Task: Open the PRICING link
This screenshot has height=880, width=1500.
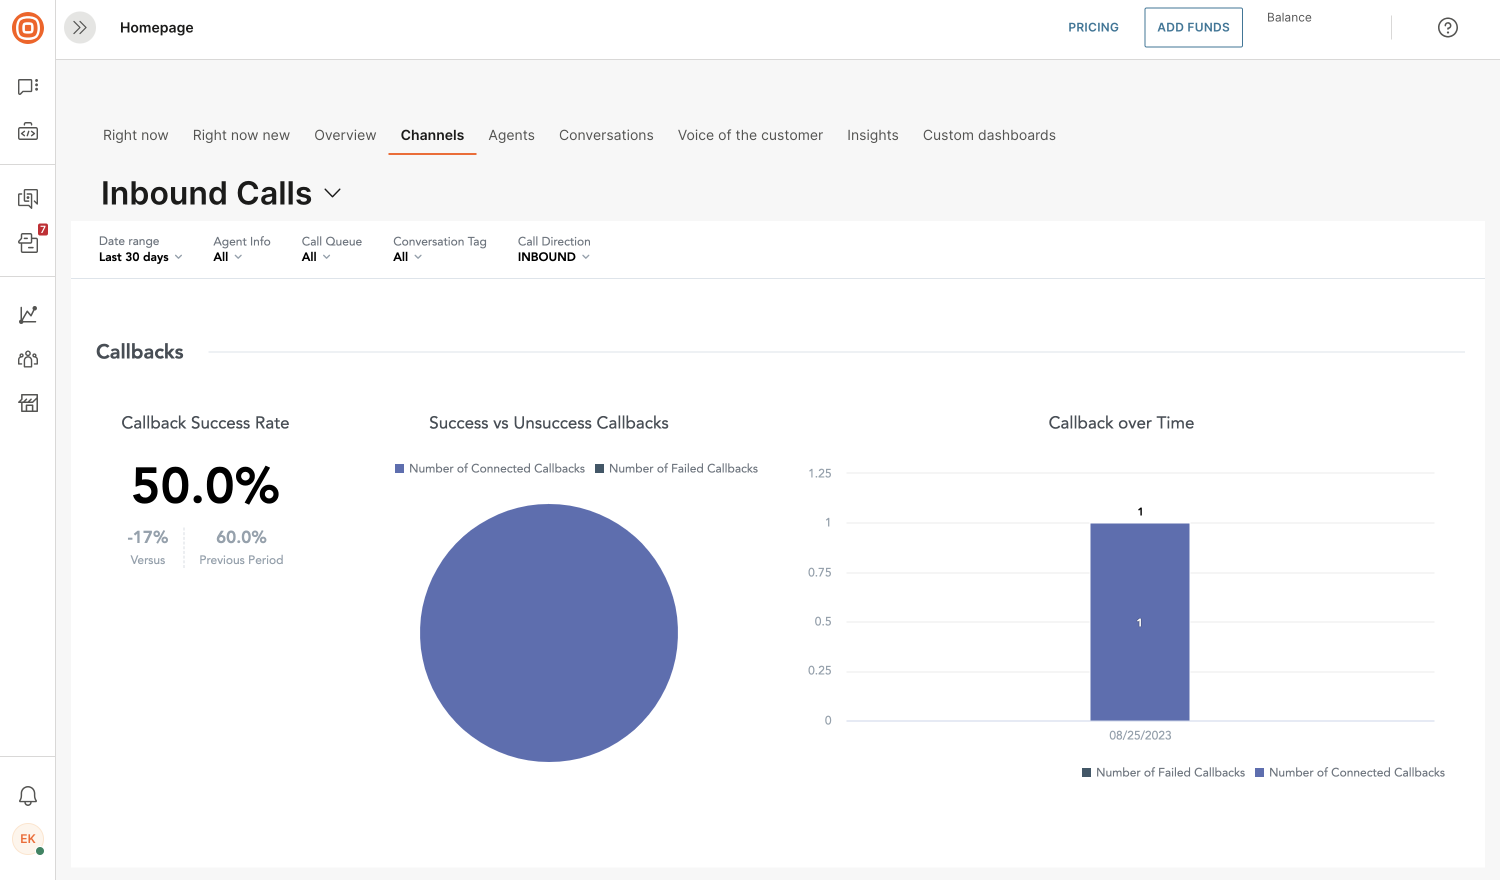Action: point(1093,27)
